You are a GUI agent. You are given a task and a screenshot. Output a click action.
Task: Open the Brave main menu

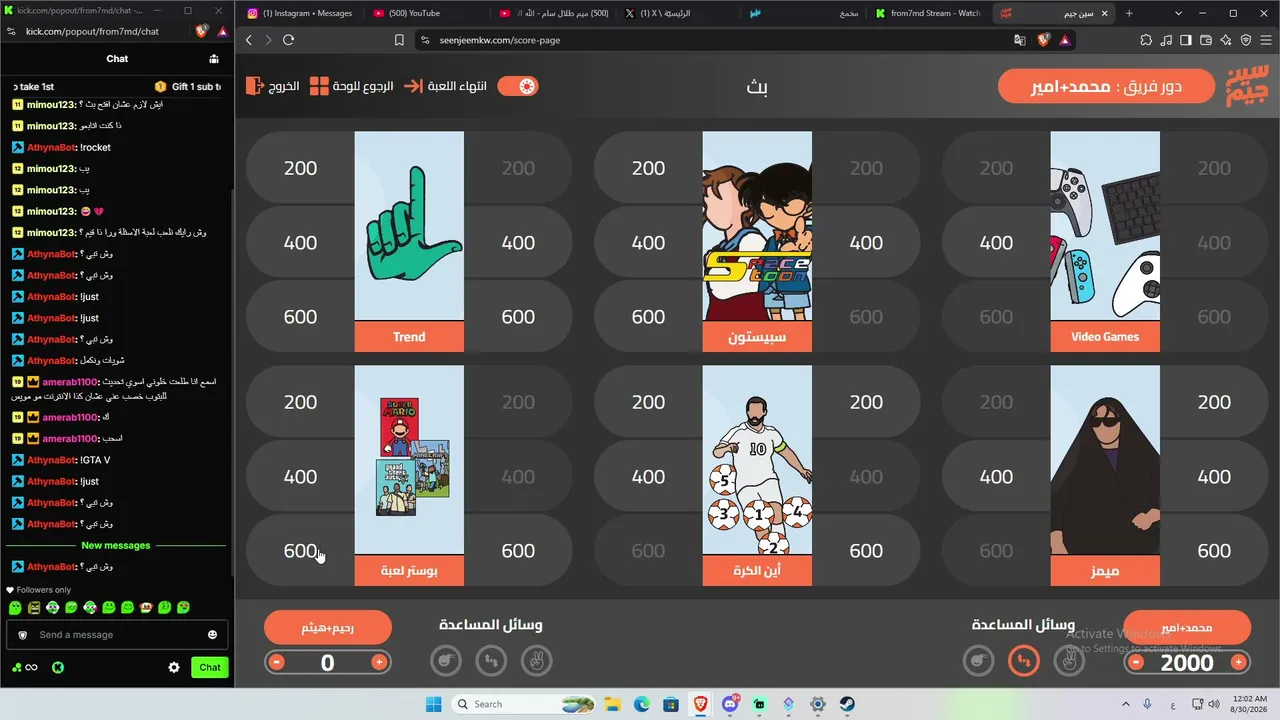(x=1265, y=40)
